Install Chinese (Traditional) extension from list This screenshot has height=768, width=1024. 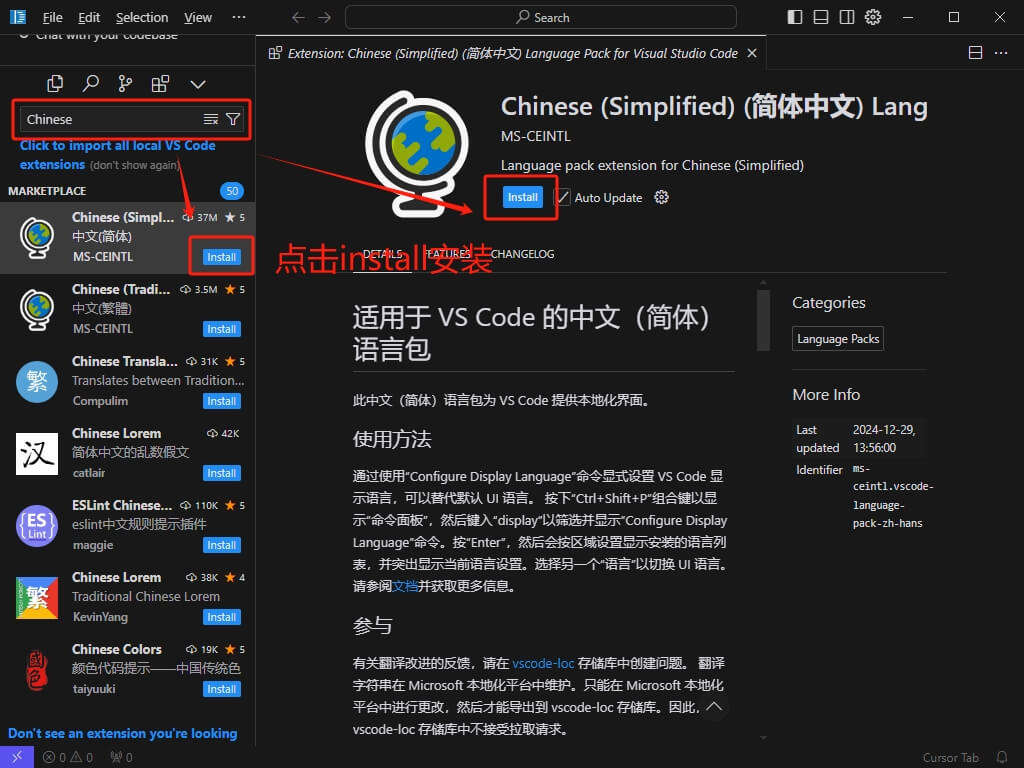click(221, 329)
